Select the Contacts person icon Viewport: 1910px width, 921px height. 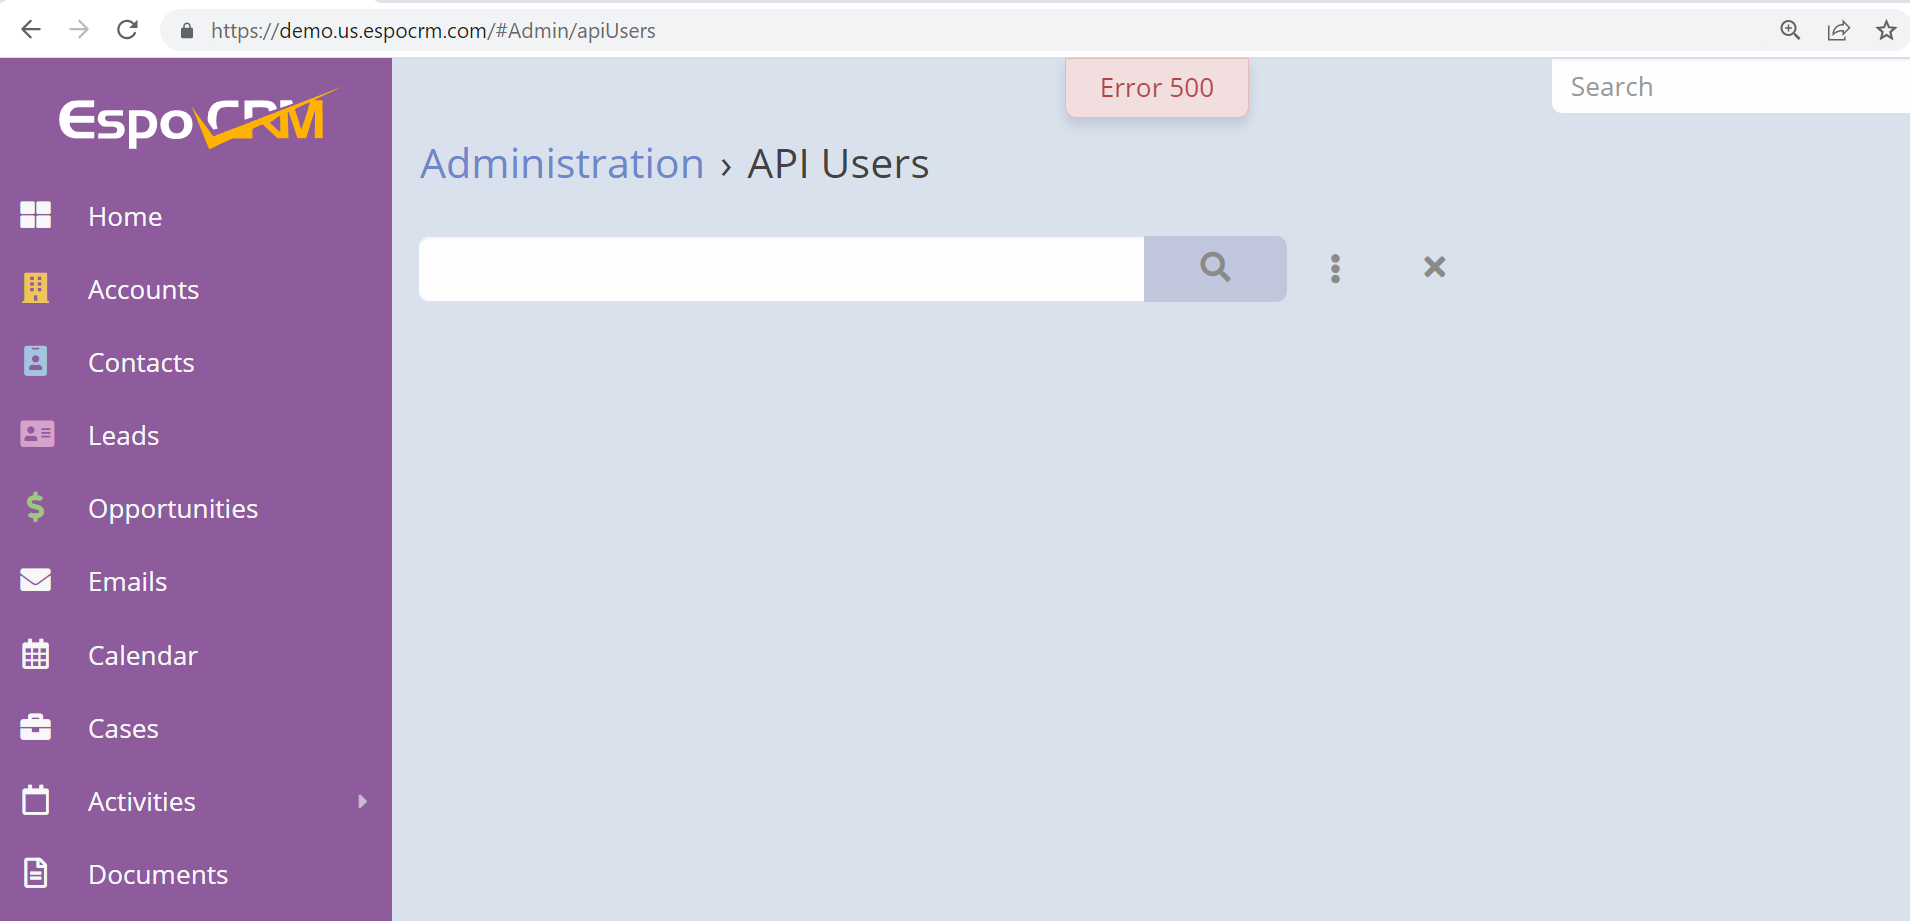point(35,361)
